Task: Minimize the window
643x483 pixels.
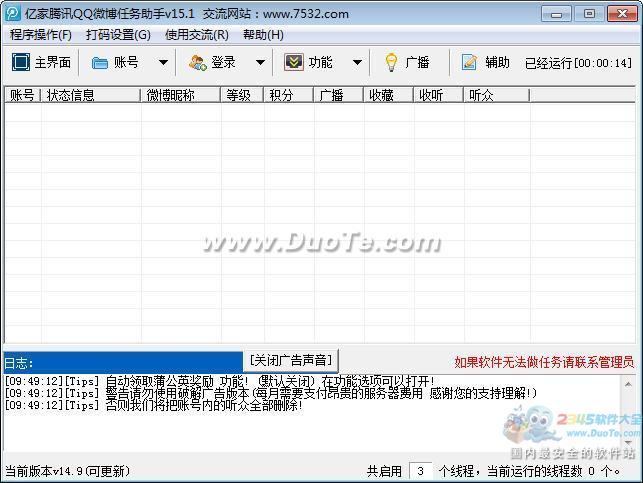Action: tap(556, 14)
